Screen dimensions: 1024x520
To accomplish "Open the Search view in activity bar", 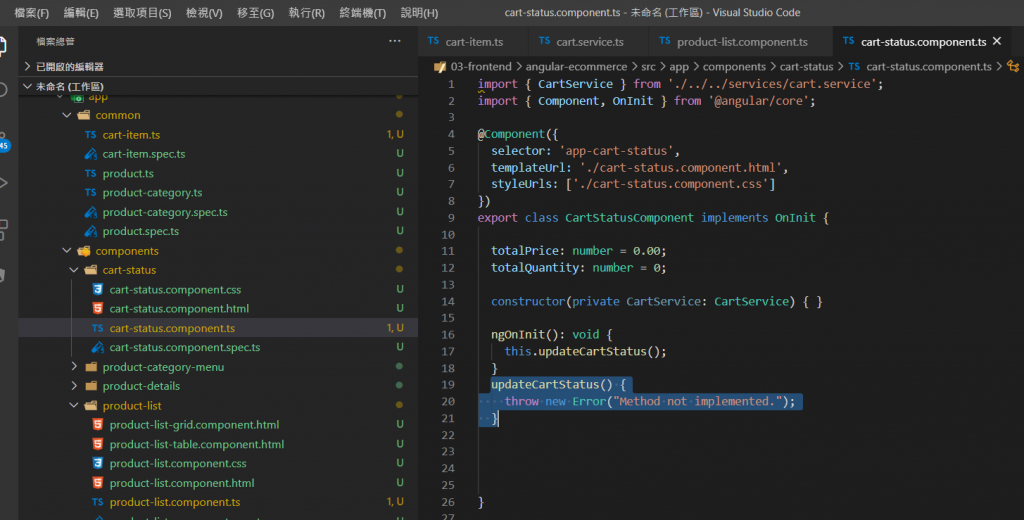I will [x=3, y=90].
